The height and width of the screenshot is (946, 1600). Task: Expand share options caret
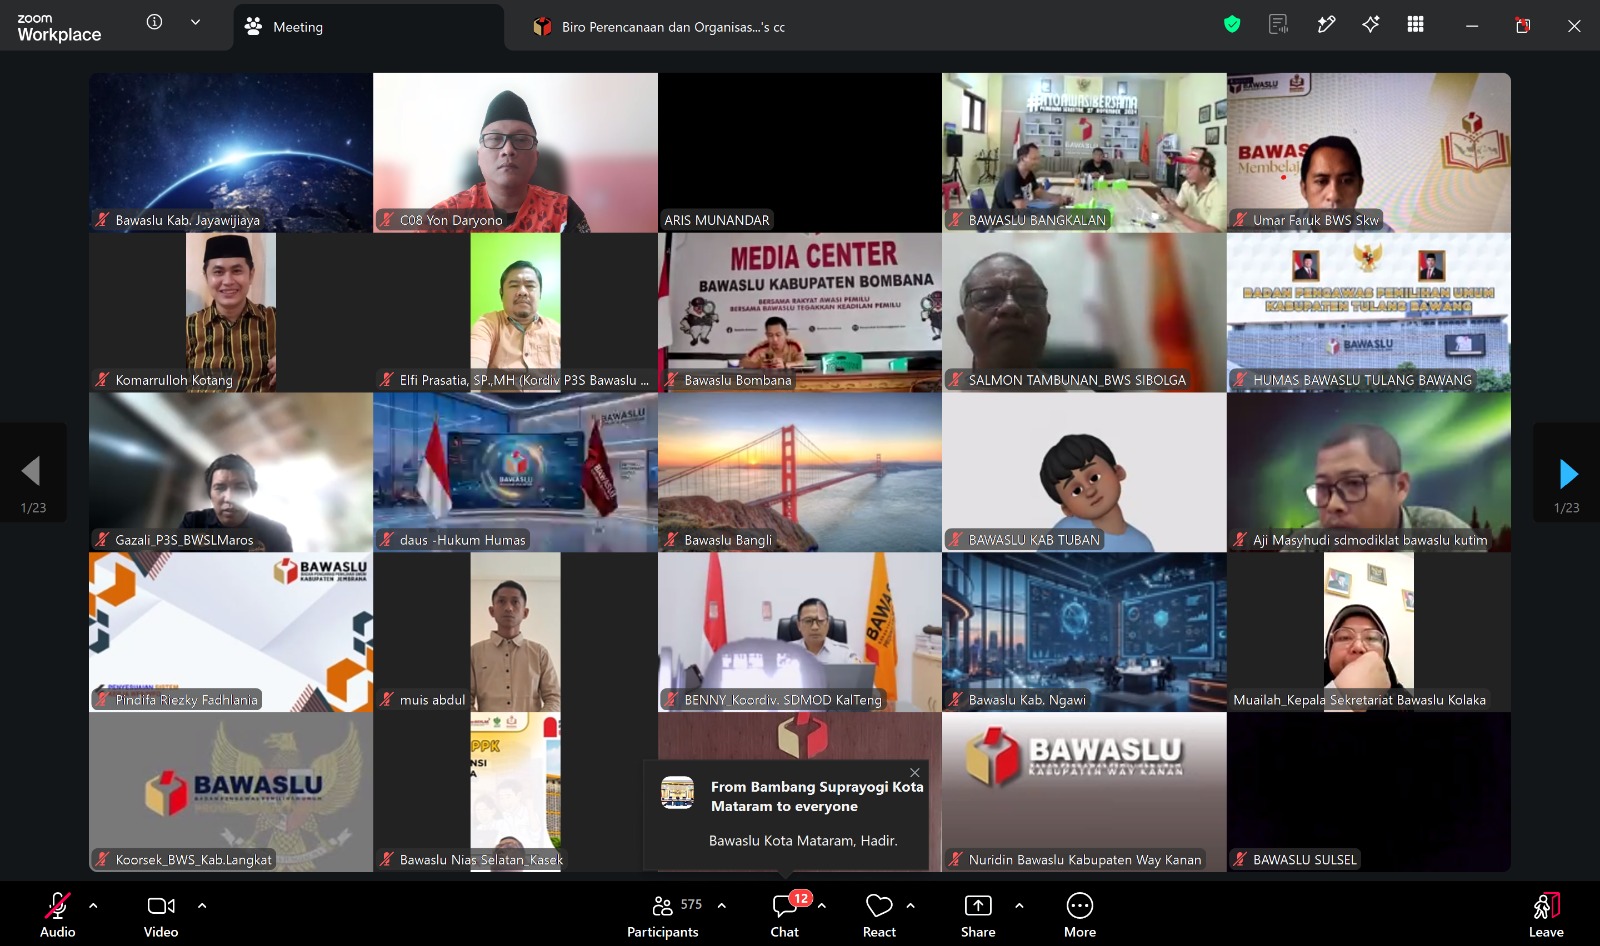click(x=1019, y=905)
